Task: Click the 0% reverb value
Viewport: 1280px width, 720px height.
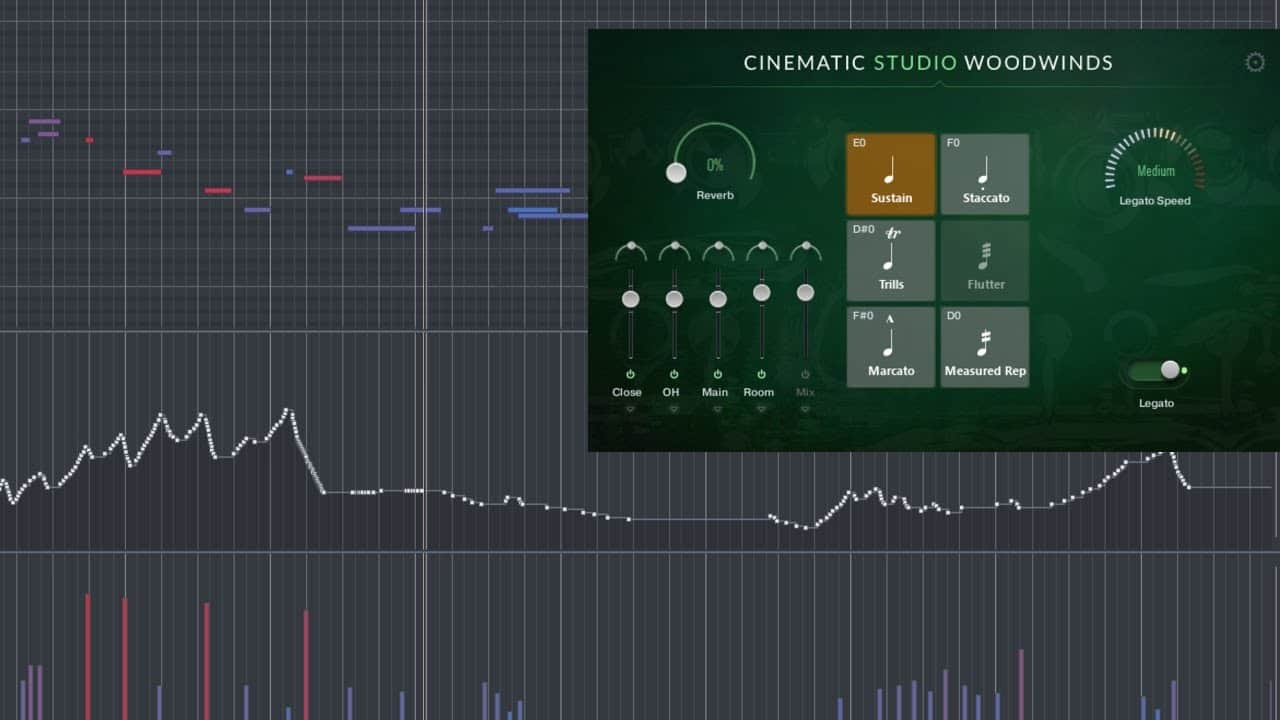Action: click(715, 165)
